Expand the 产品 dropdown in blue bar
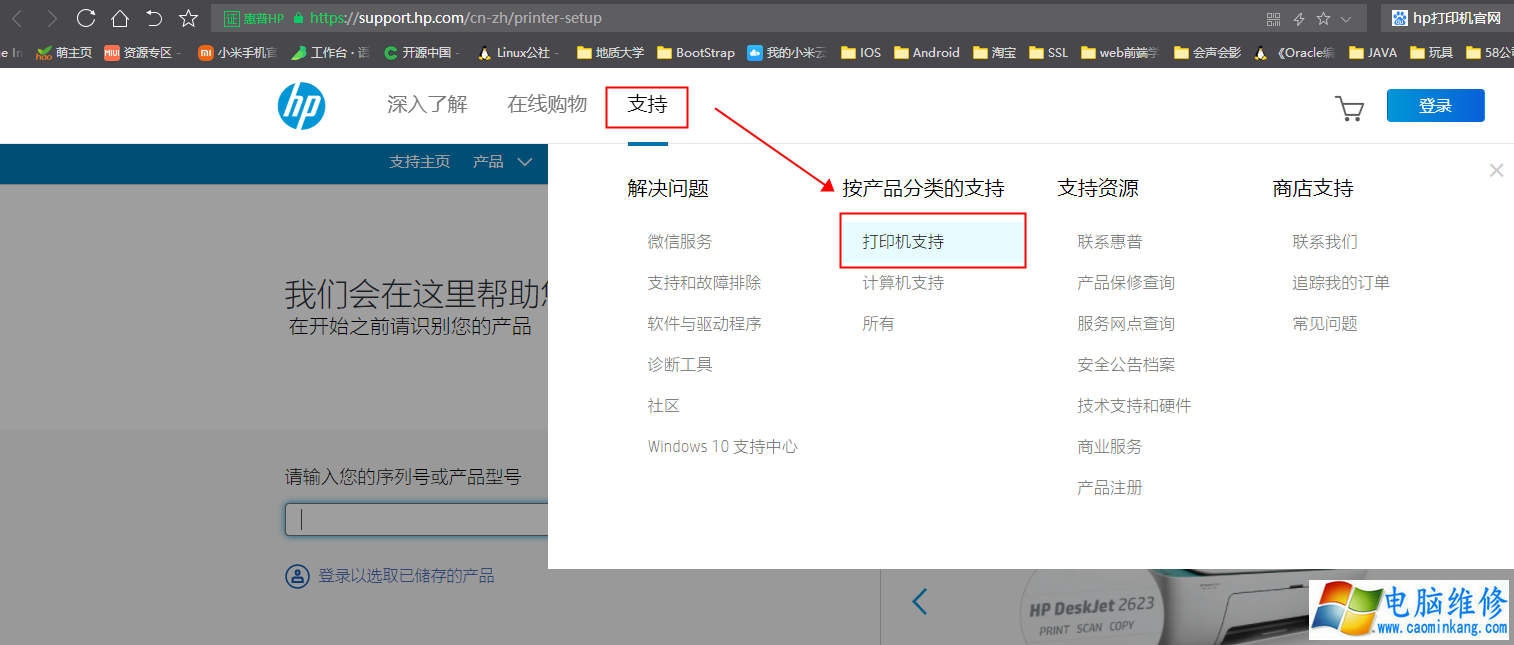Image resolution: width=1514 pixels, height=645 pixels. pos(503,162)
